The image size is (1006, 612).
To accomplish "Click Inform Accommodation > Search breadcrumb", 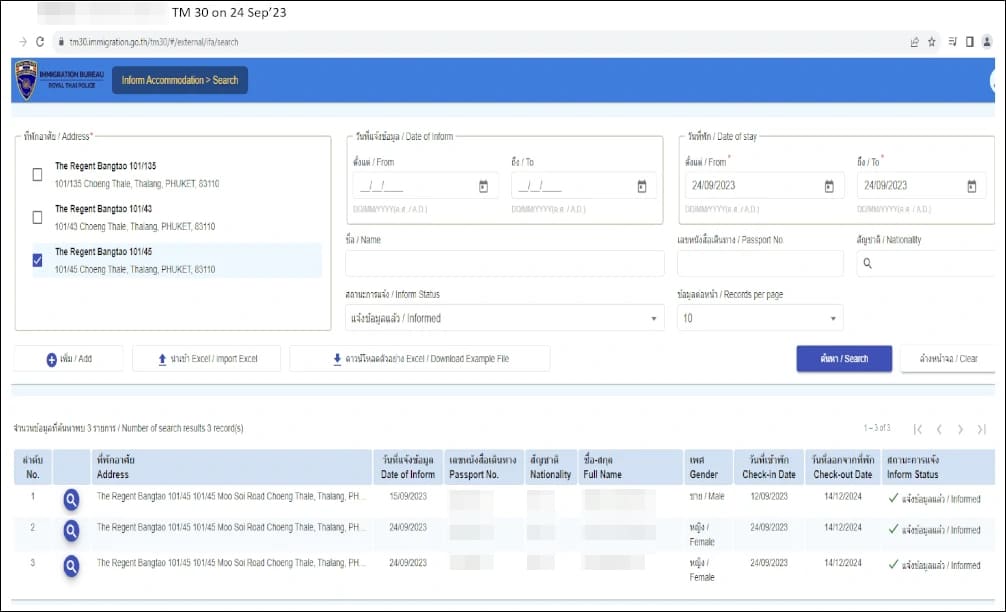I will (180, 80).
